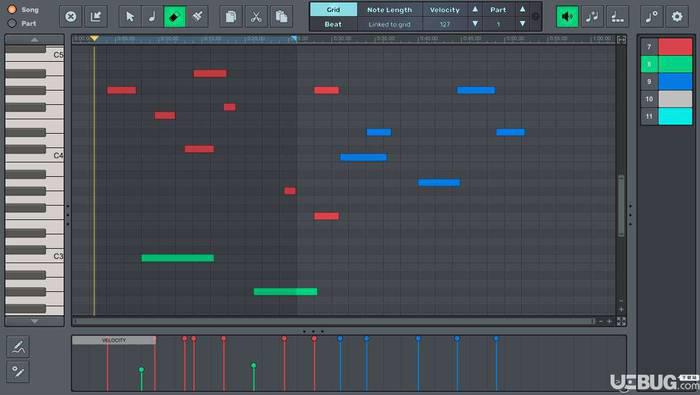This screenshot has width=700, height=395.
Task: Select the Part radio button
Action: point(12,23)
